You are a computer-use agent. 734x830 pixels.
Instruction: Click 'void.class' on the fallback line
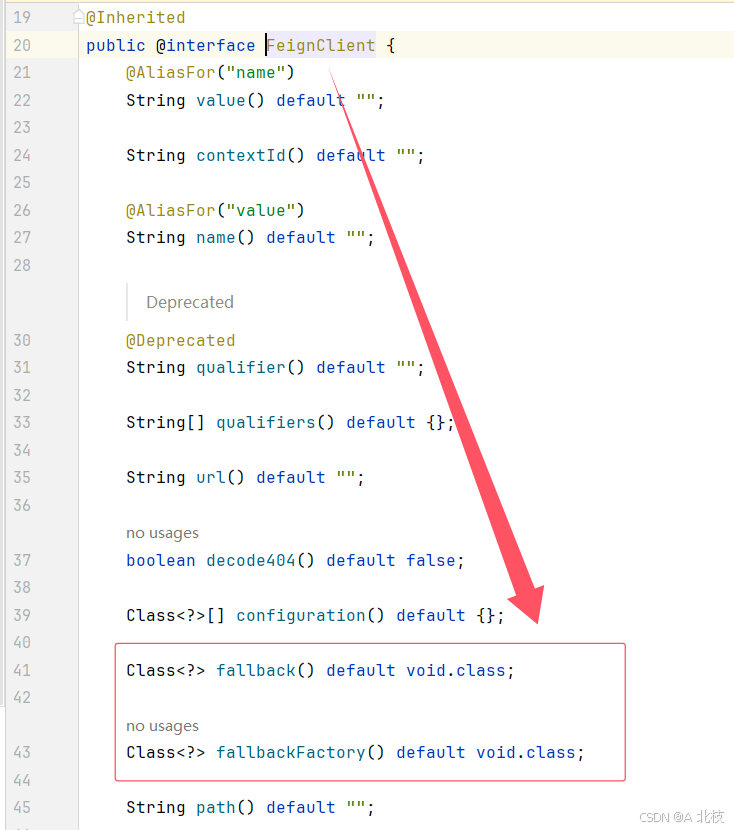pos(456,671)
